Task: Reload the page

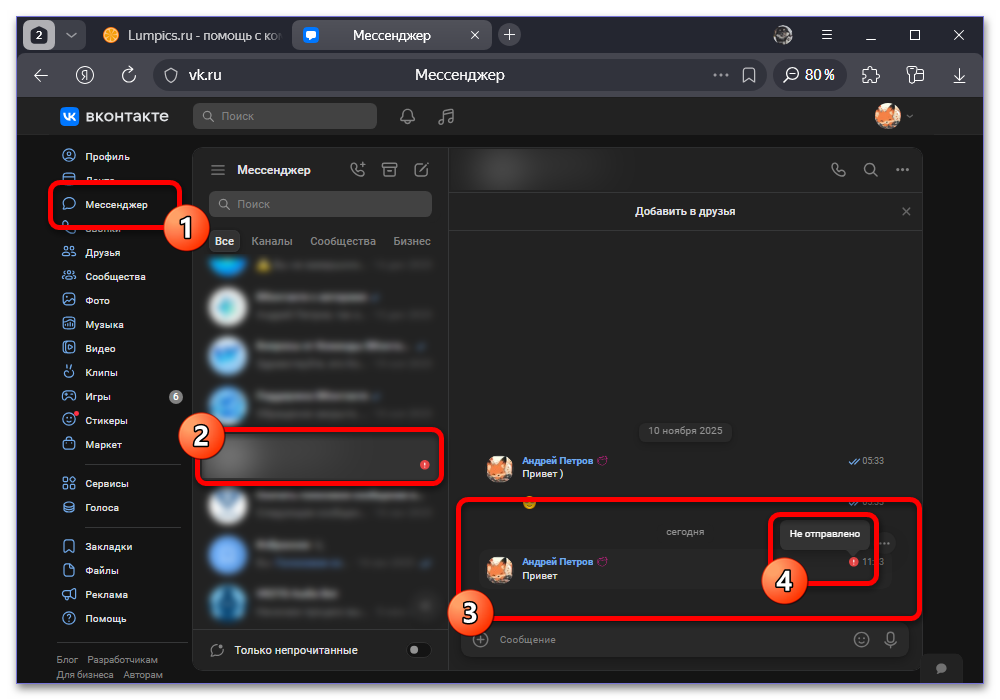Action: 129,75
